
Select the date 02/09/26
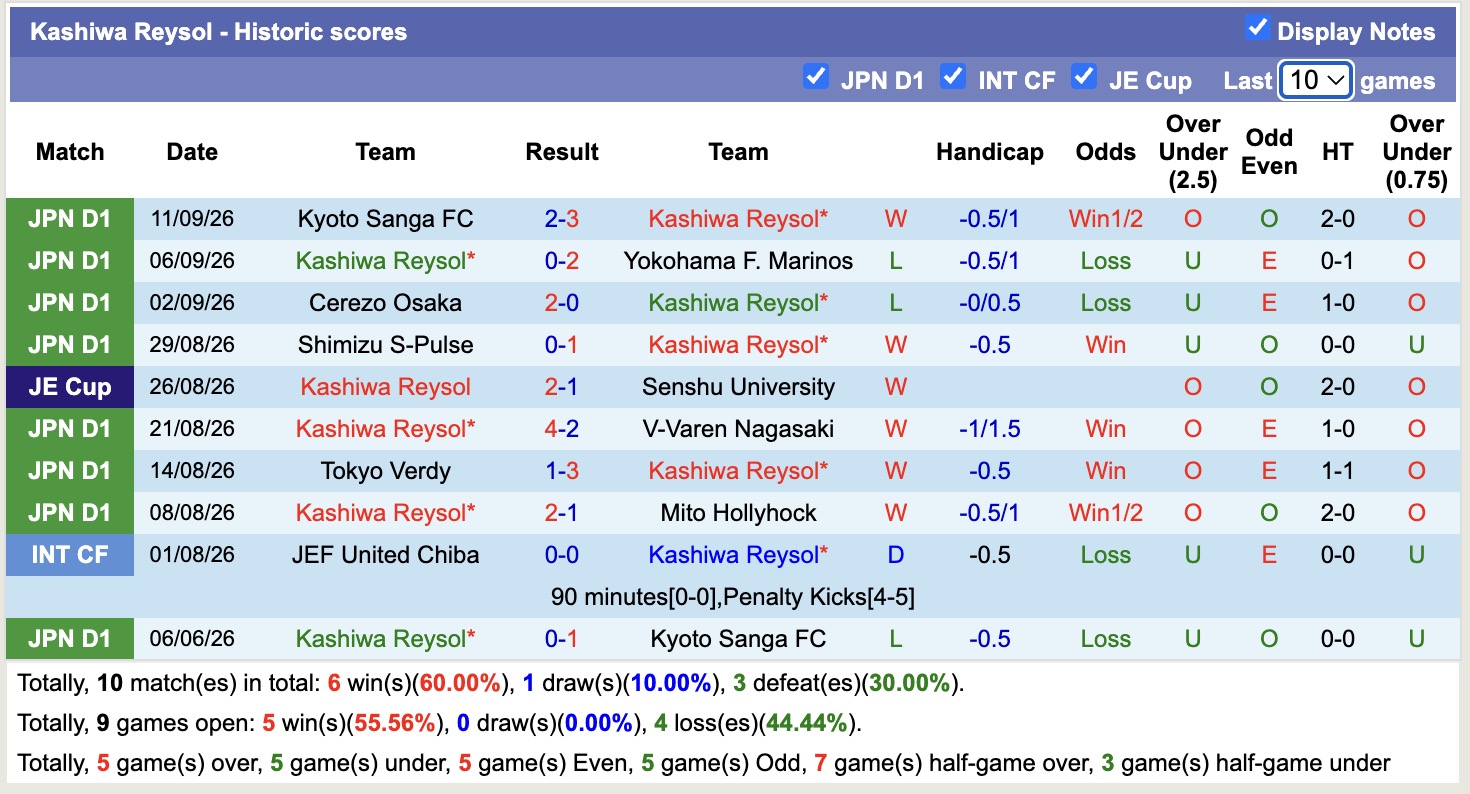pos(192,303)
